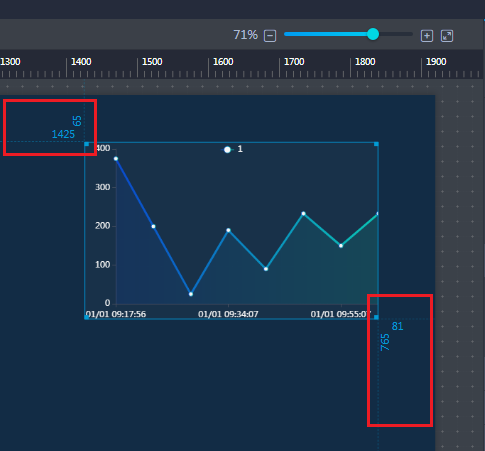Click the 1400 mark on the ruler
Viewport: 485px width, 451px height.
click(81, 62)
